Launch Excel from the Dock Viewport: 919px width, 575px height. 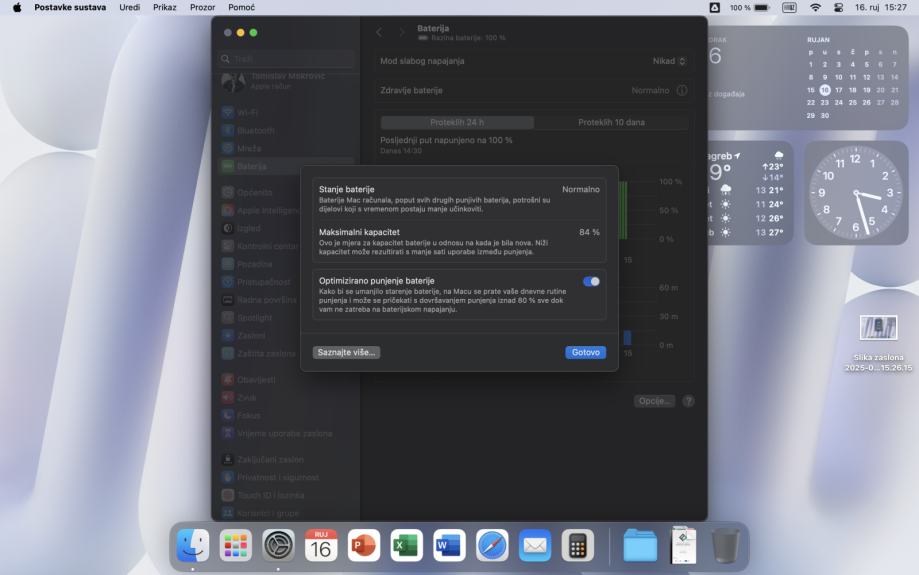407,546
